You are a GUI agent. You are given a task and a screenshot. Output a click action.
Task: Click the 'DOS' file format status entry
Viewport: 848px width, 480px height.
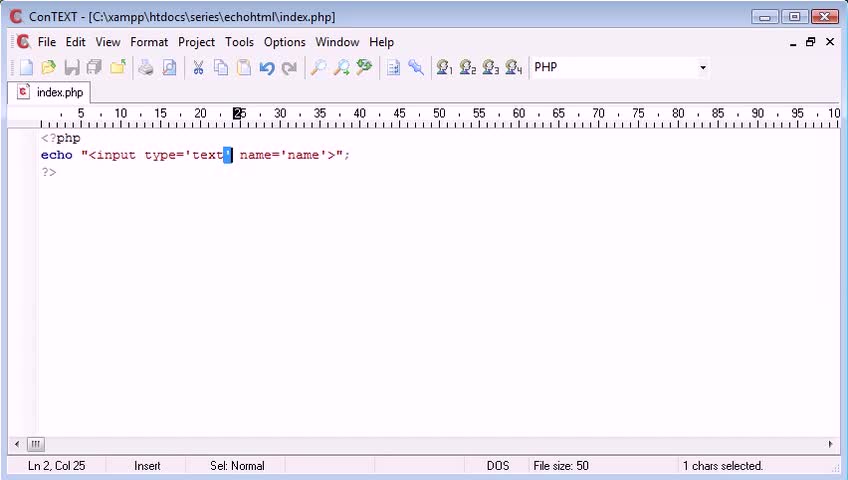point(498,465)
